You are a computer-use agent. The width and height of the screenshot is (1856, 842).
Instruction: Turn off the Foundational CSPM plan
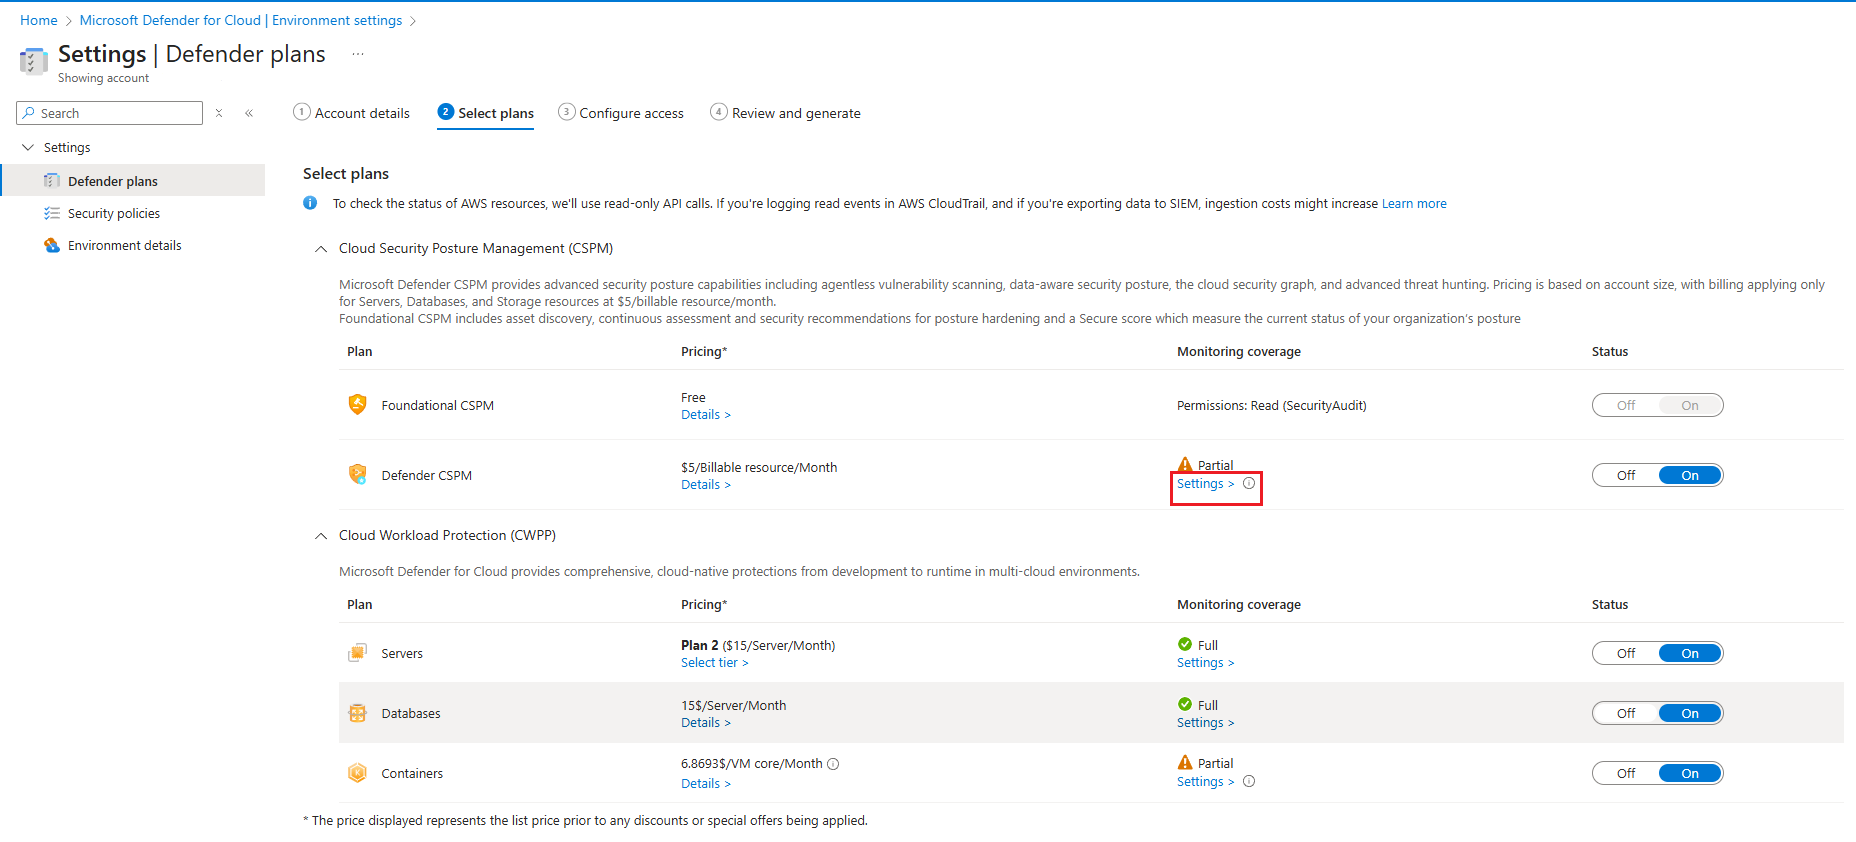pyautogui.click(x=1626, y=405)
